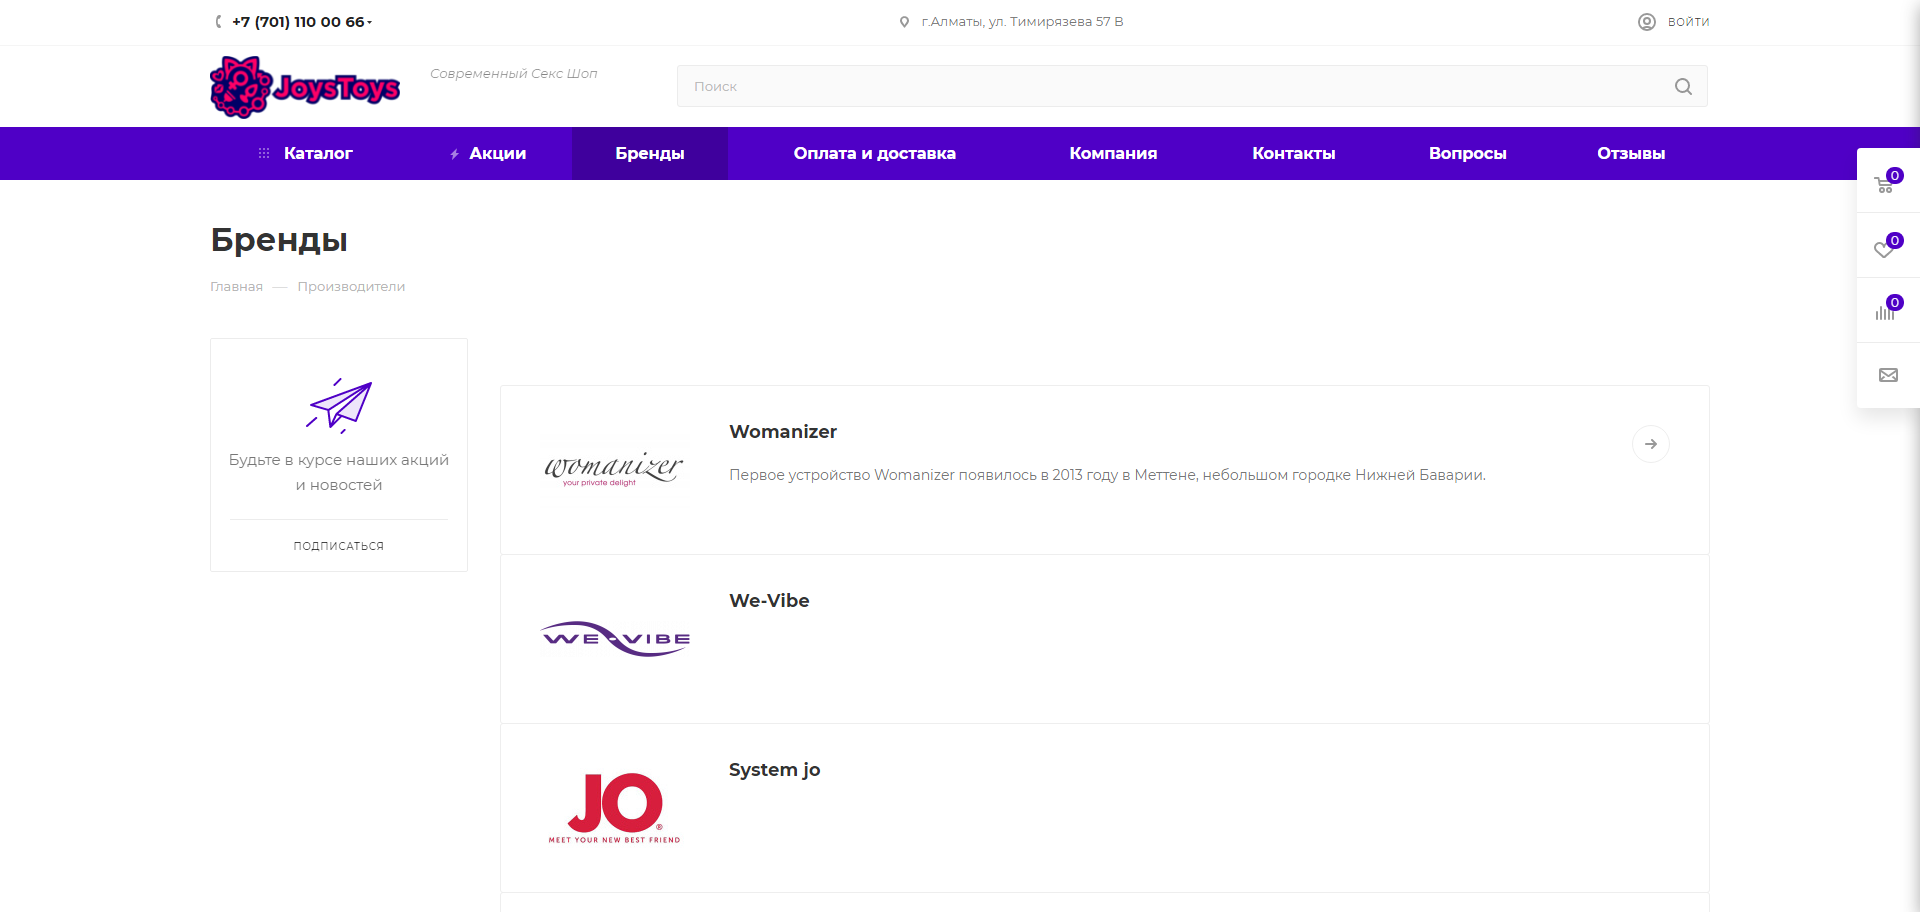Open the Отзывы menu item

click(1631, 153)
